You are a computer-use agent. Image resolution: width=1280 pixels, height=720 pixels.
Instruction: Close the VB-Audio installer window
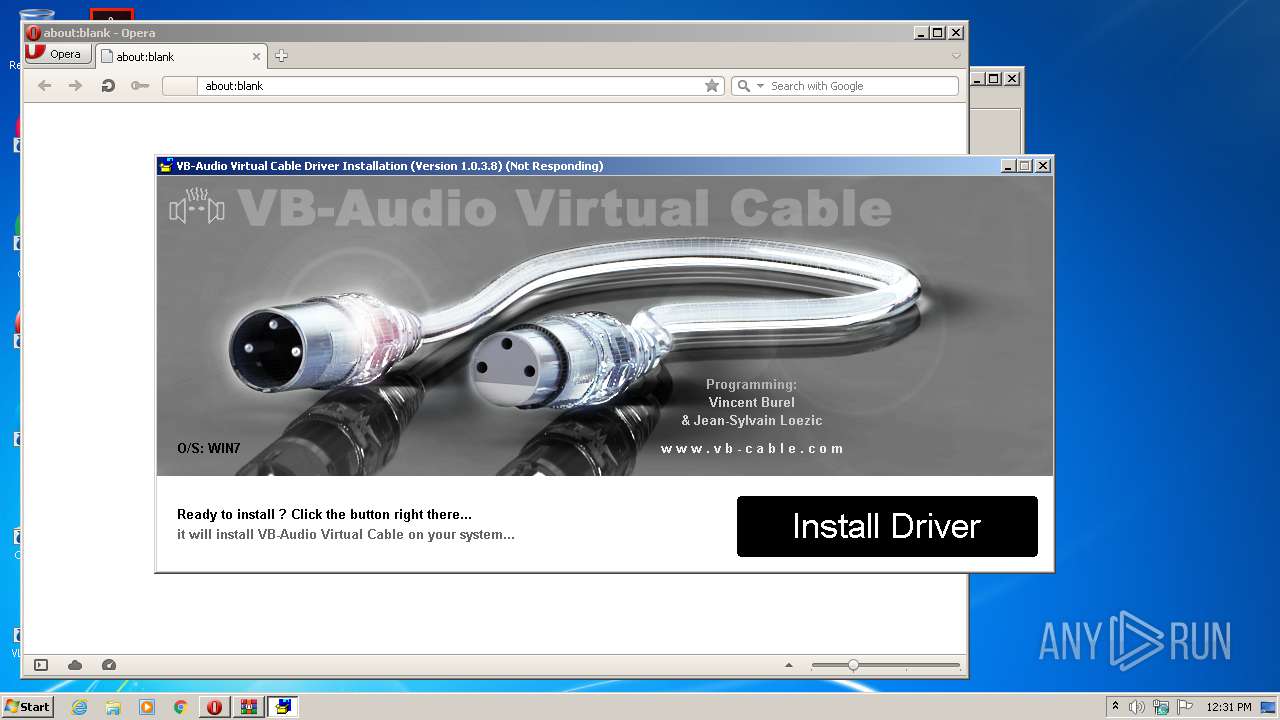1043,166
